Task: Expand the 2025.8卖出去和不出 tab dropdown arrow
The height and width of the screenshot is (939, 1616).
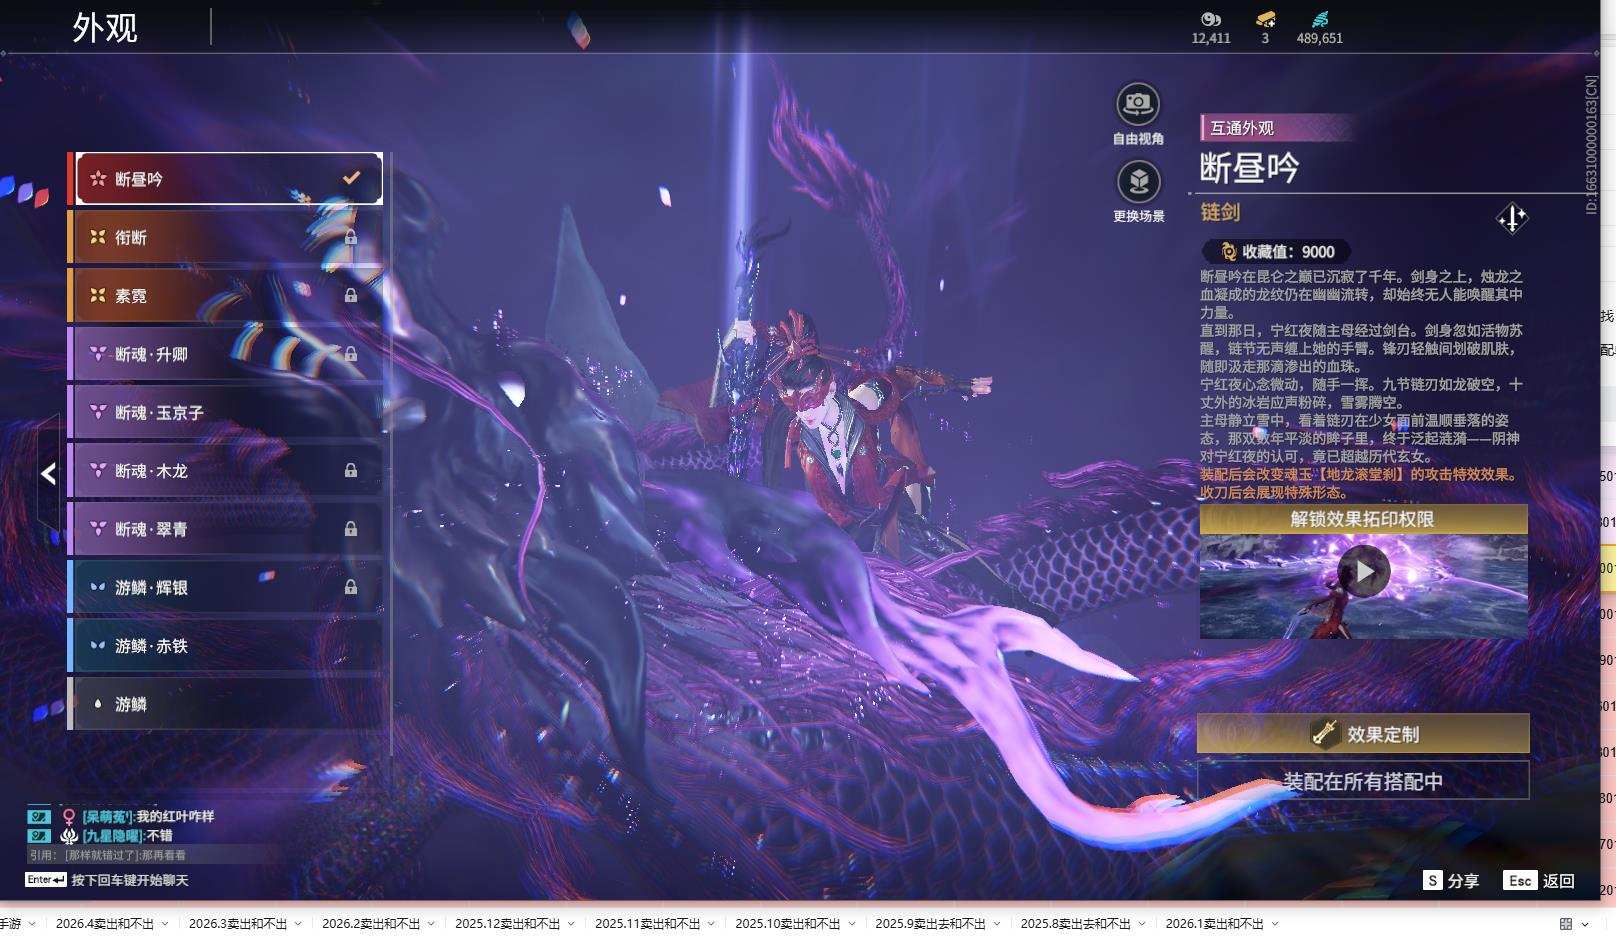Action: click(1141, 924)
